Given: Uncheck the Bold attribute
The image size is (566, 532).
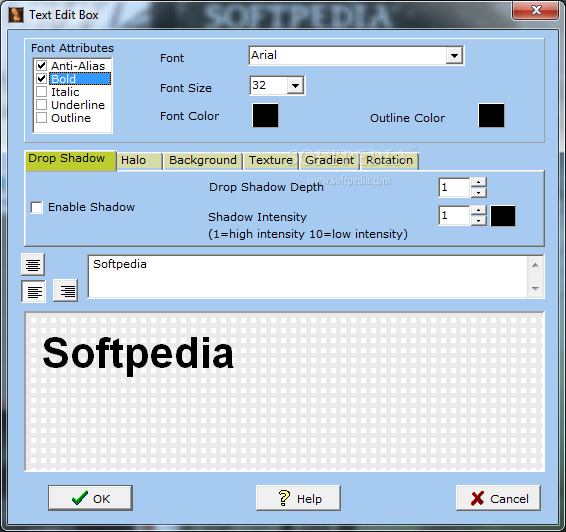Looking at the screenshot, I should click(x=42, y=79).
